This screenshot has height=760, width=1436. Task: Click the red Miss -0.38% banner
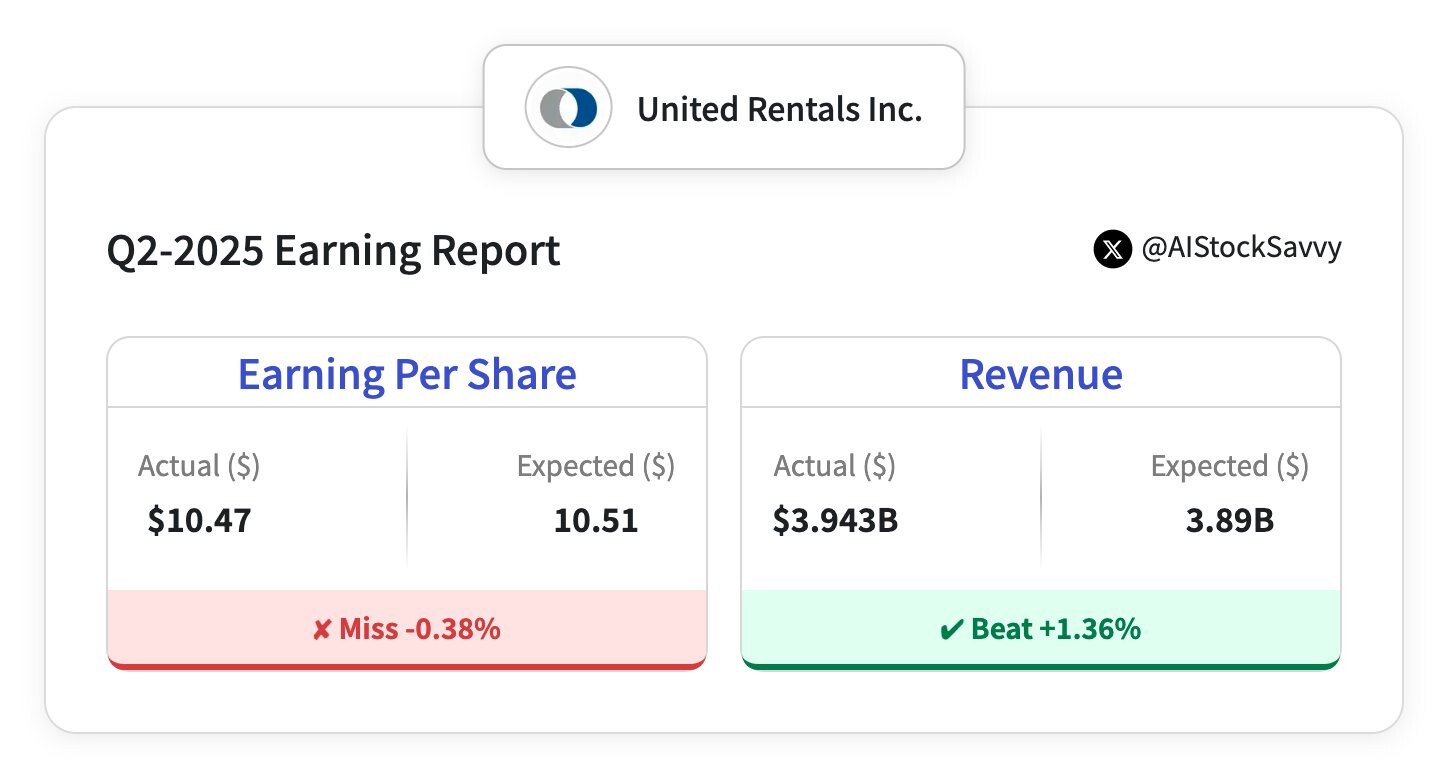click(406, 629)
